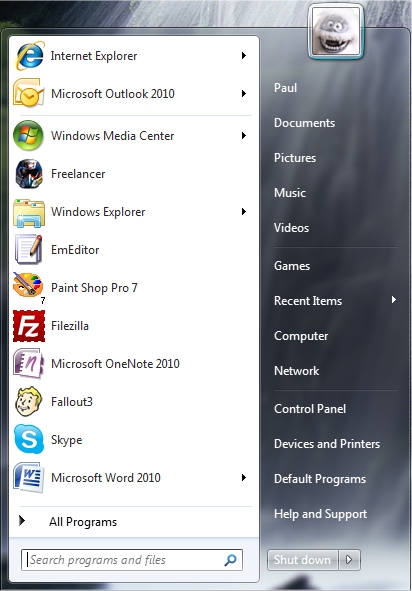Viewport: 412px width, 591px height.
Task: Open the Documents library
Action: pyautogui.click(x=304, y=123)
